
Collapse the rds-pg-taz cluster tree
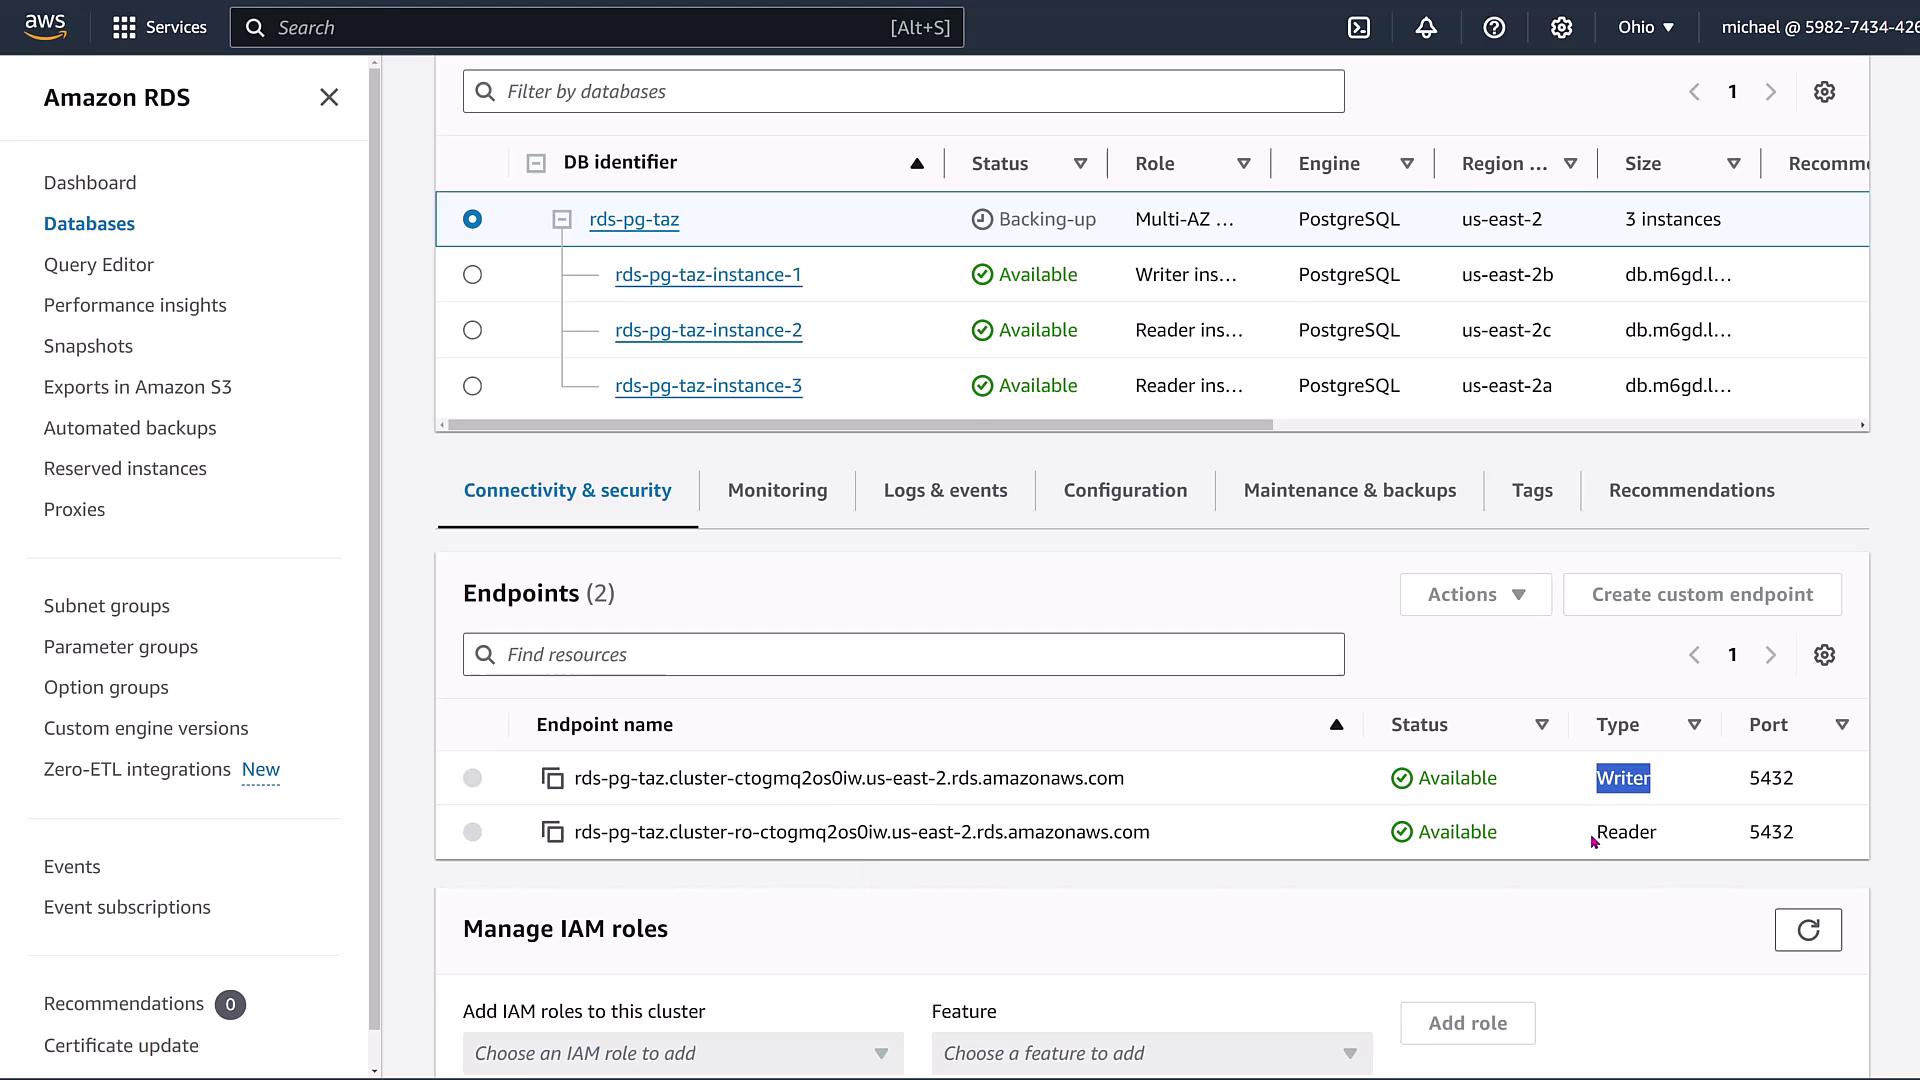point(562,220)
